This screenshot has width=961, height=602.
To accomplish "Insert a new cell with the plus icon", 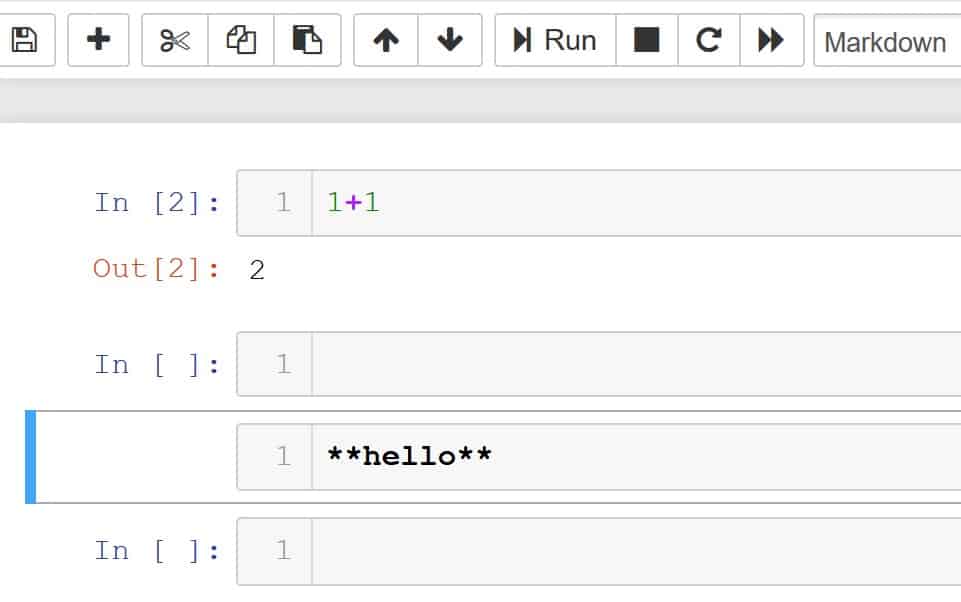I will coord(98,40).
